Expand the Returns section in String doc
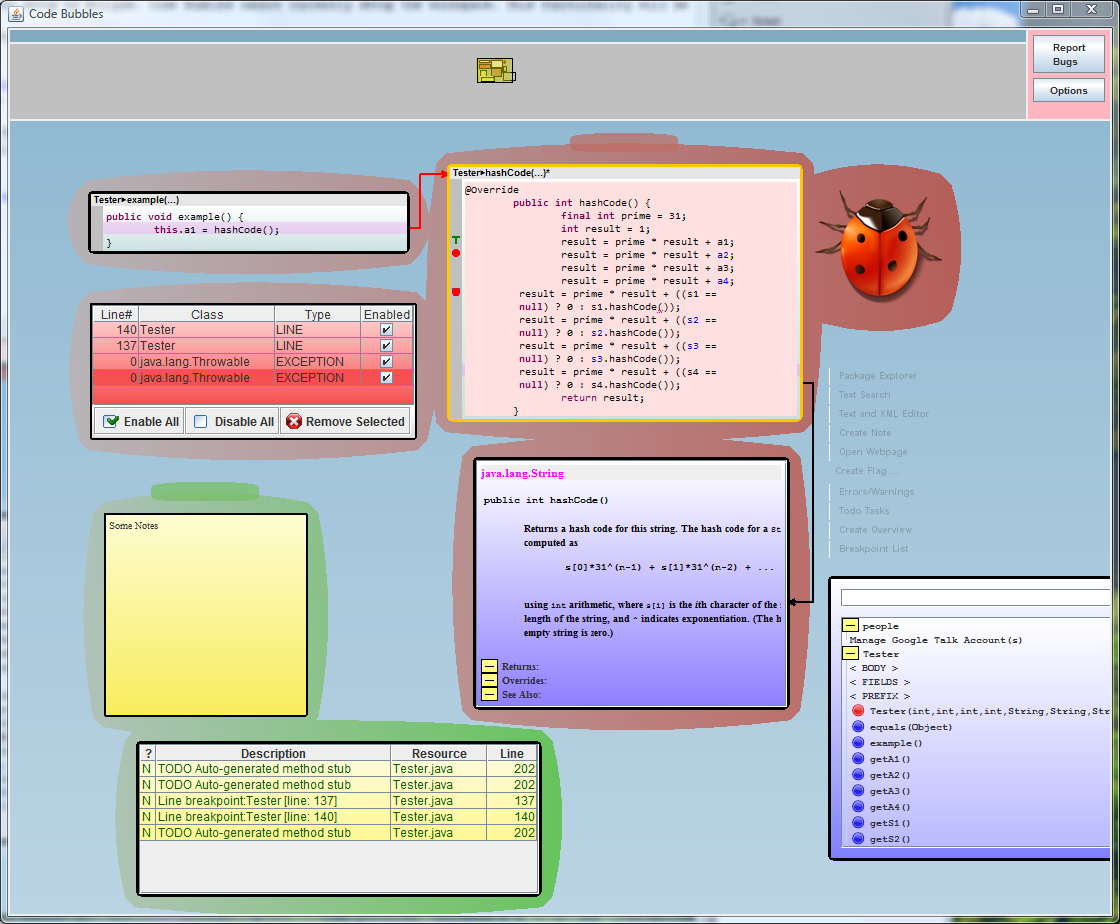 pyautogui.click(x=490, y=666)
